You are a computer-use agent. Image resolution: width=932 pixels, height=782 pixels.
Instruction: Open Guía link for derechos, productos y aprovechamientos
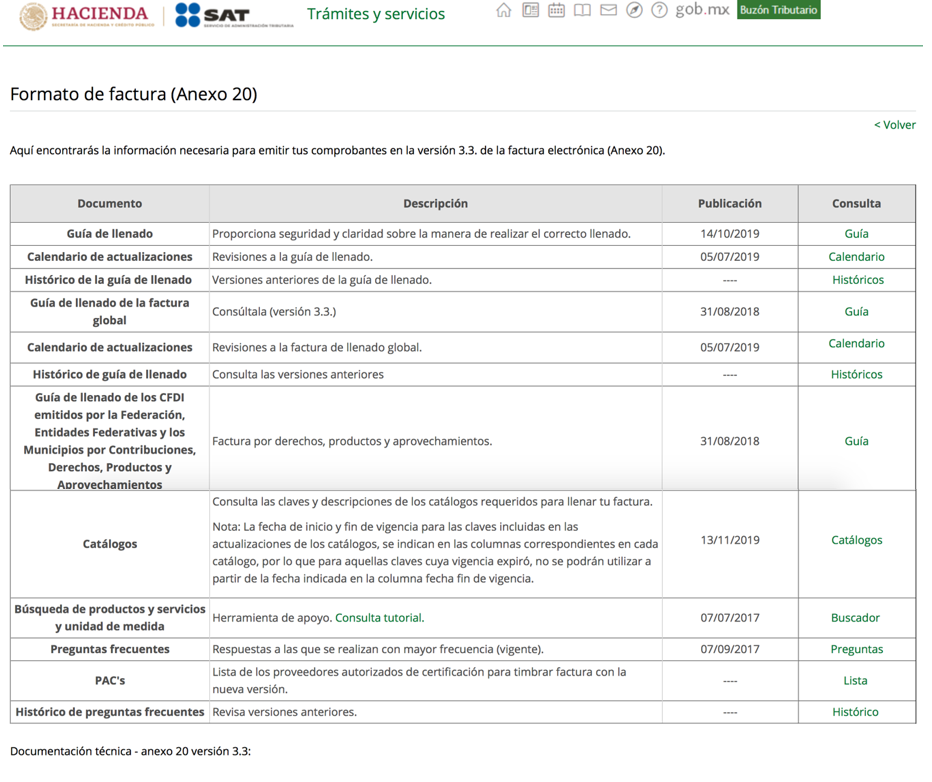click(857, 441)
